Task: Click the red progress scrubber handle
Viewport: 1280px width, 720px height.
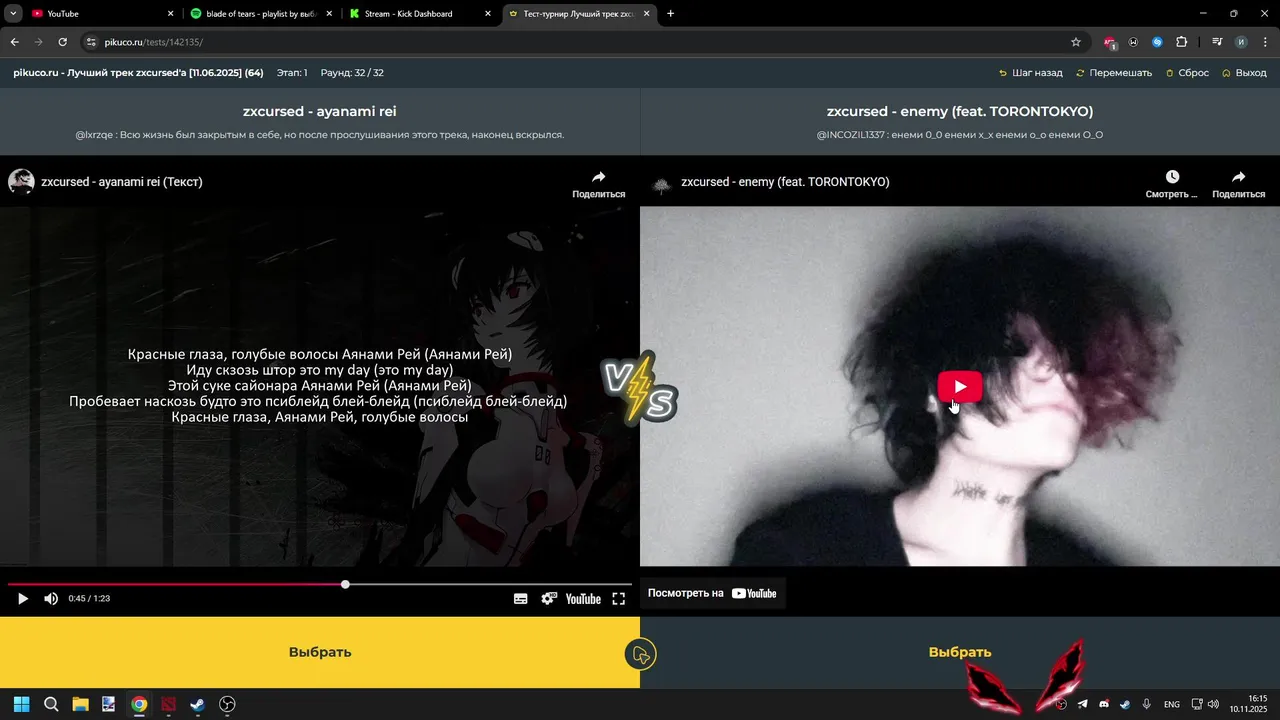Action: (x=345, y=584)
